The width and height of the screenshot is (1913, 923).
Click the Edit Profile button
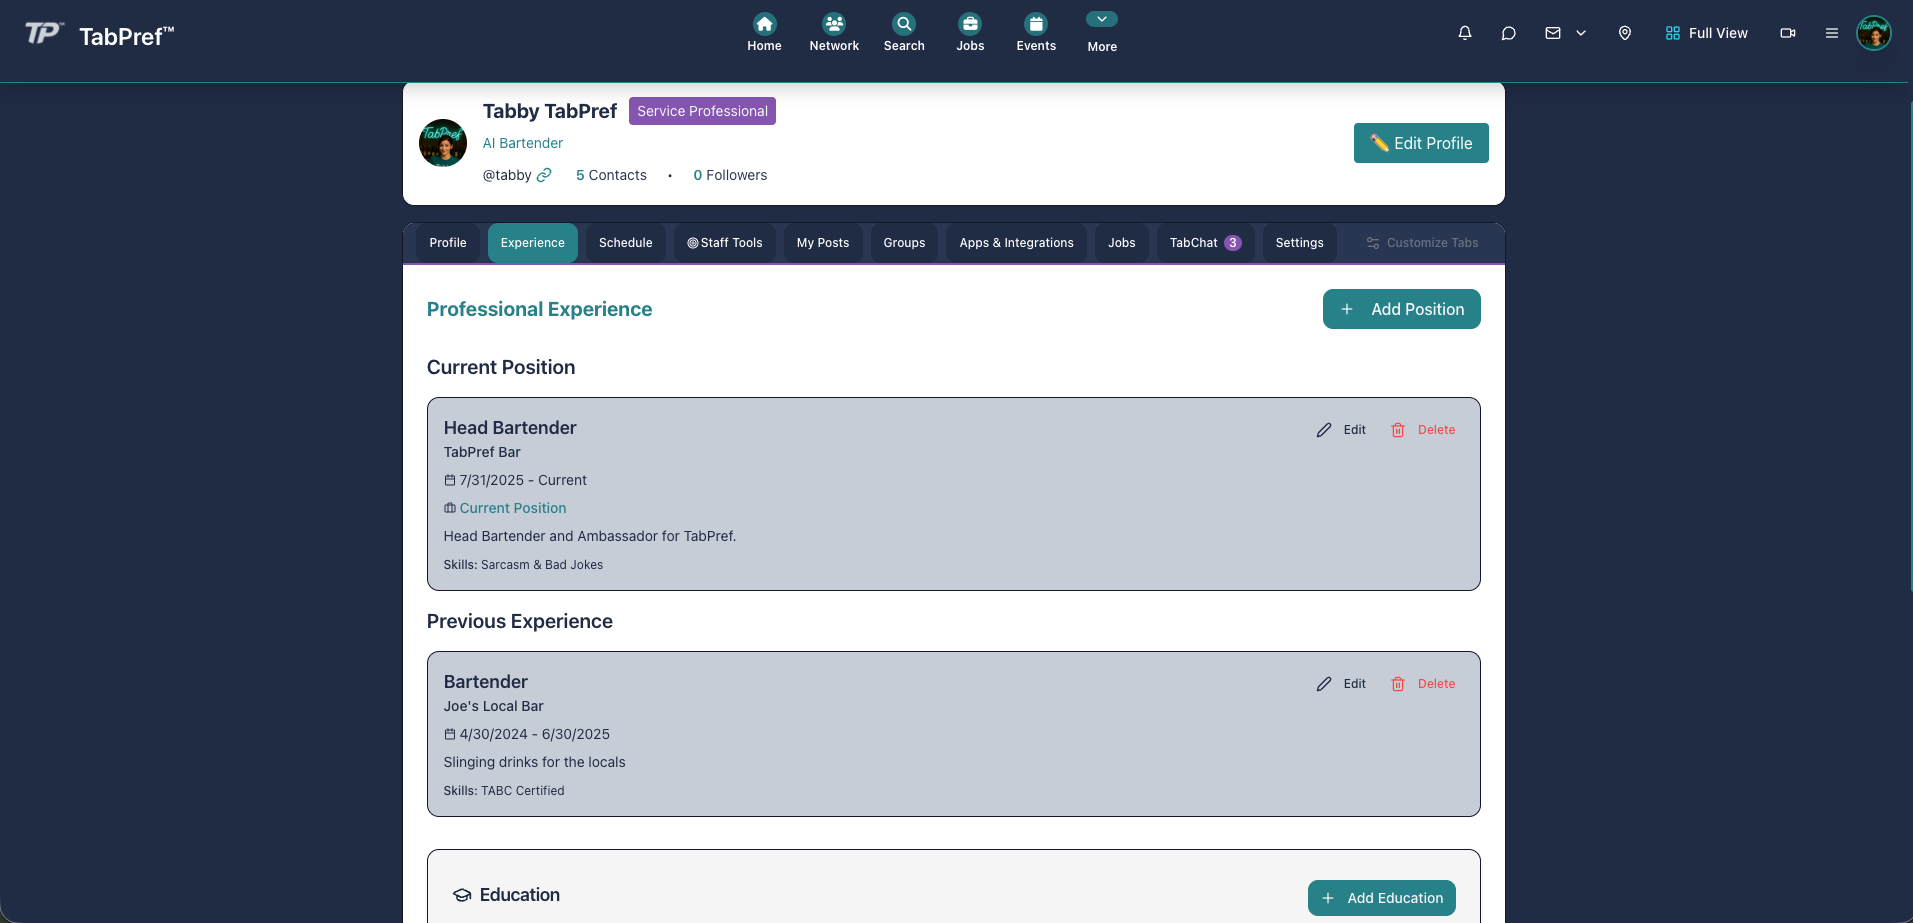coord(1421,143)
